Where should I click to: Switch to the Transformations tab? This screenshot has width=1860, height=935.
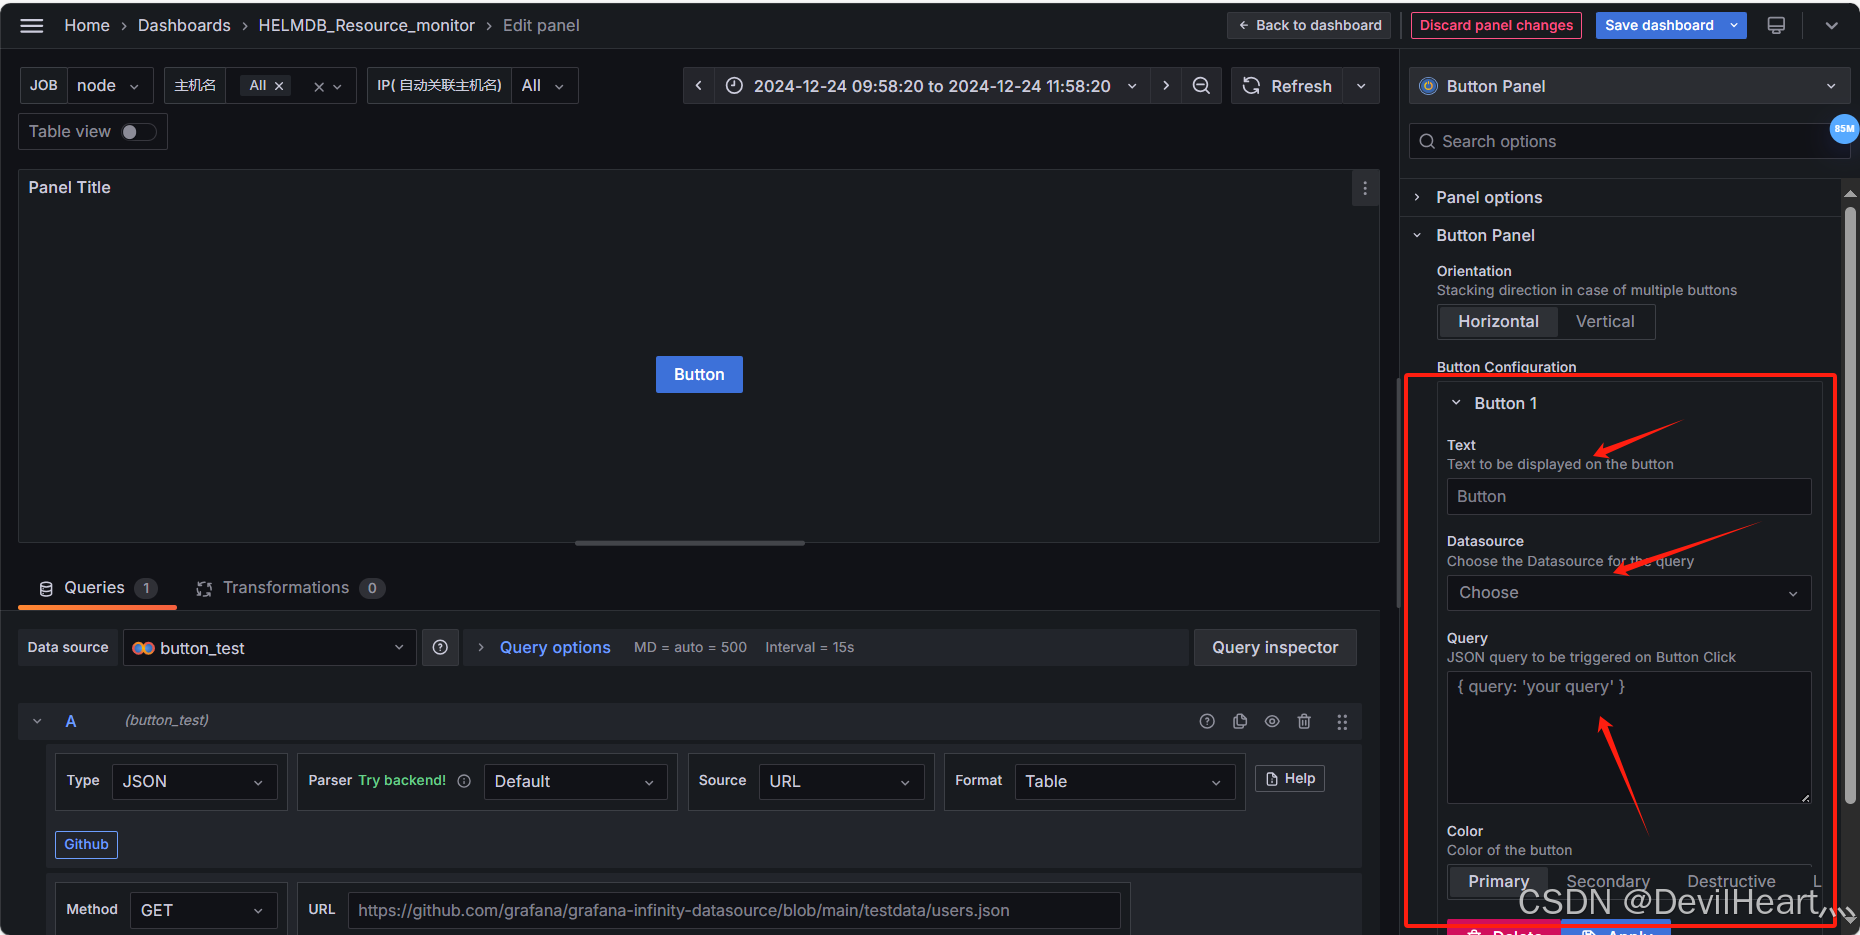pyautogui.click(x=290, y=588)
